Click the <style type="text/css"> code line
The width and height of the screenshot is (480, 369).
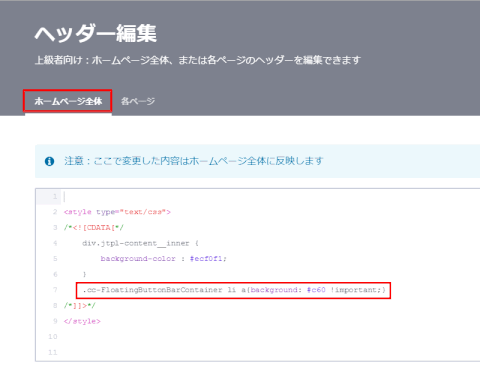pos(117,212)
